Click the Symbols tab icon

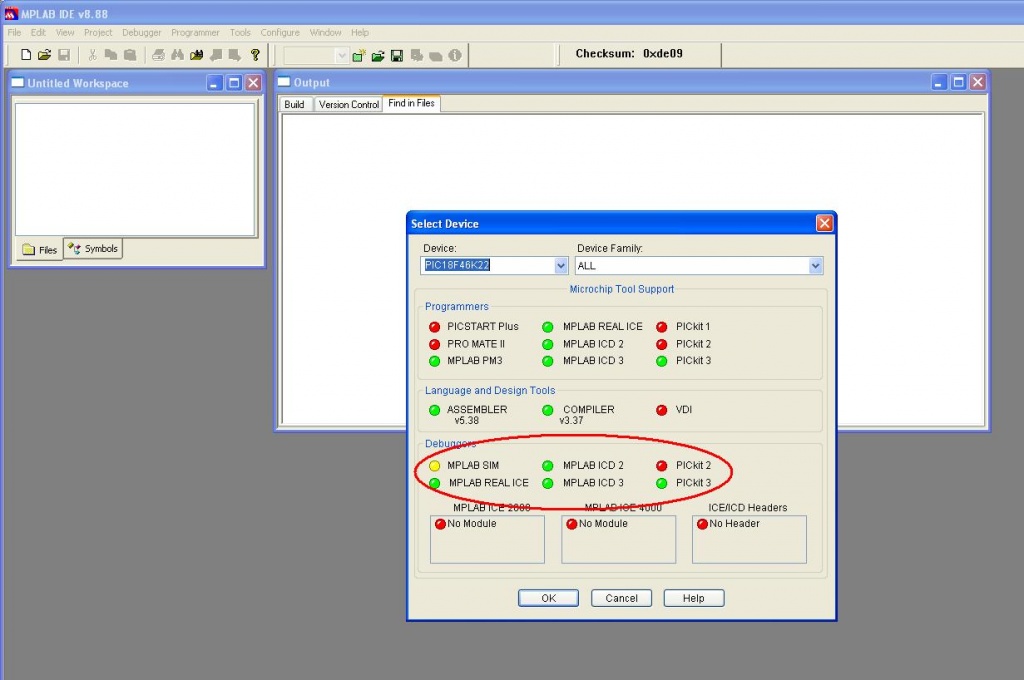[x=74, y=249]
